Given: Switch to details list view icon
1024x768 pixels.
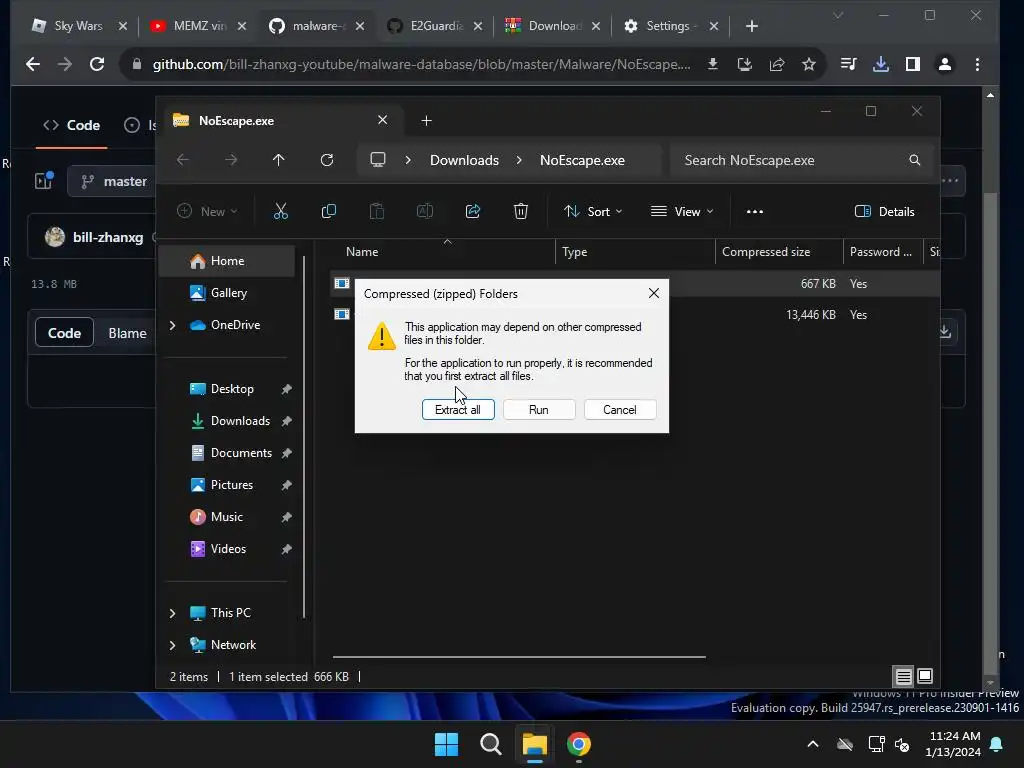Looking at the screenshot, I should [x=903, y=677].
